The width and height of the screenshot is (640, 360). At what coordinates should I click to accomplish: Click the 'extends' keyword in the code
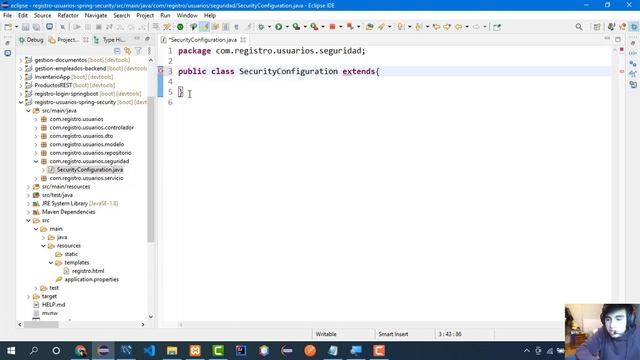pyautogui.click(x=358, y=71)
